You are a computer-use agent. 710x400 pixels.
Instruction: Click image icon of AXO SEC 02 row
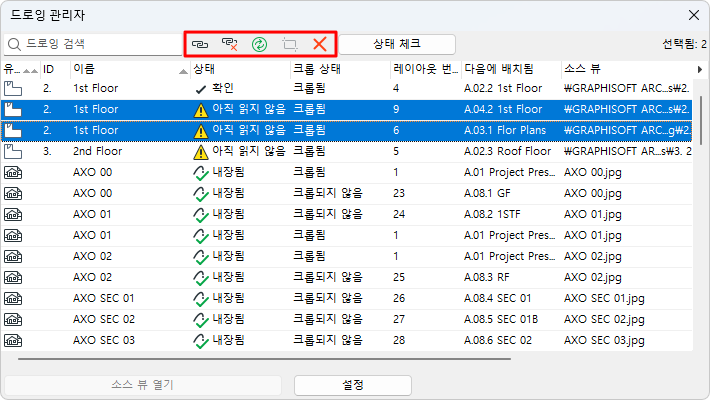pyautogui.click(x=13, y=319)
